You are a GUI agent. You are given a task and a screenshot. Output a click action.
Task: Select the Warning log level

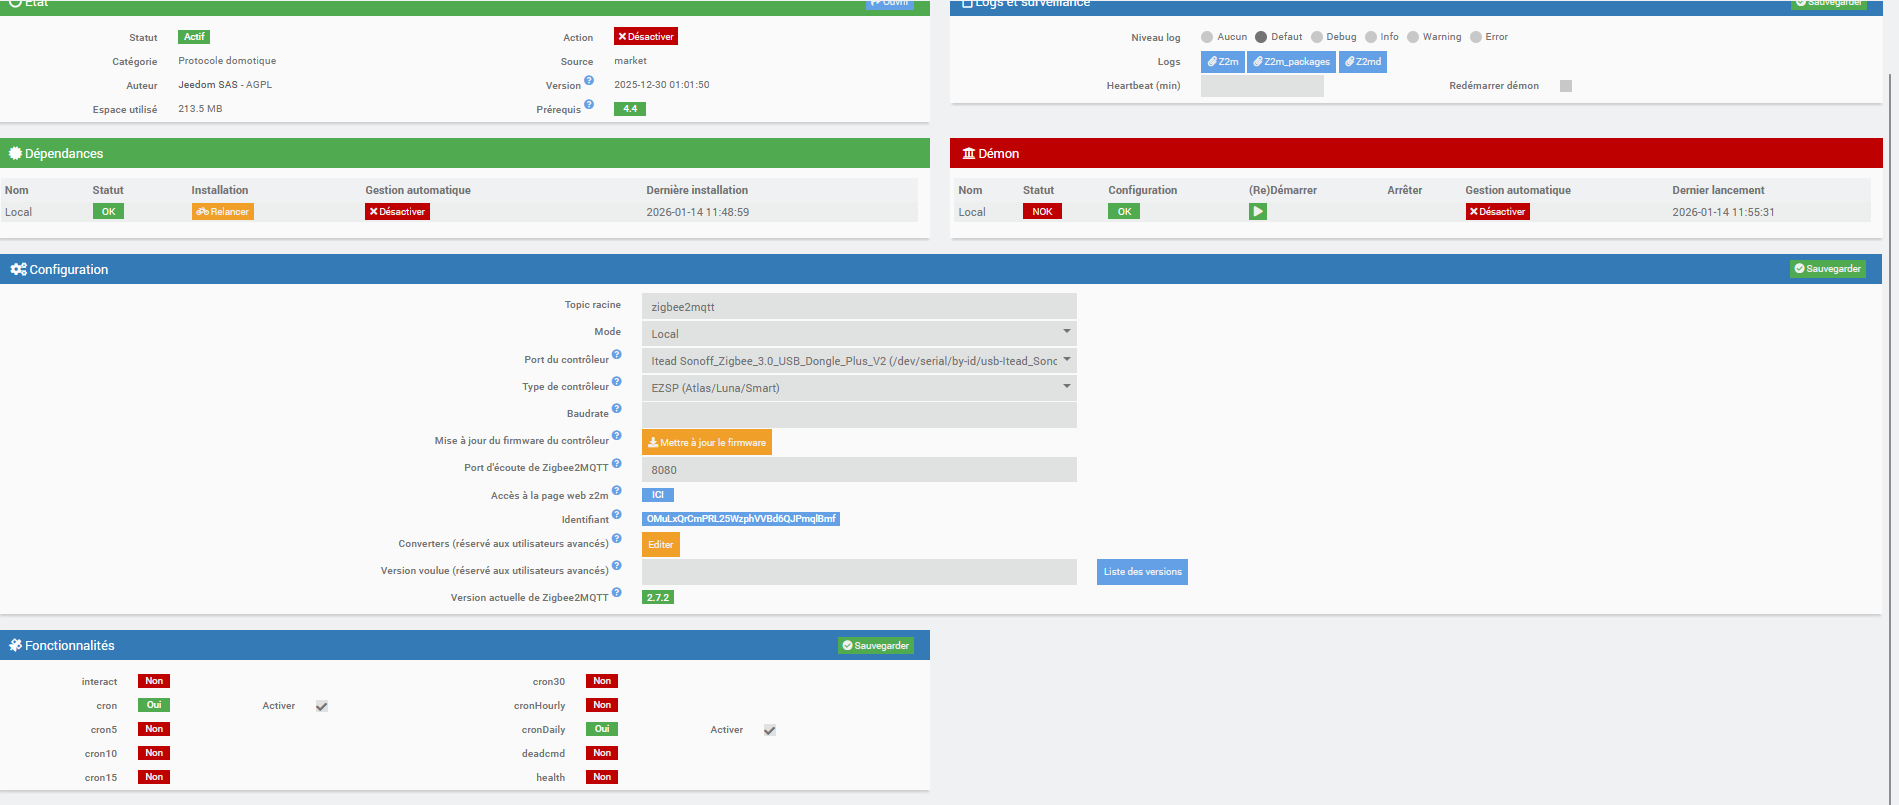(x=1413, y=37)
